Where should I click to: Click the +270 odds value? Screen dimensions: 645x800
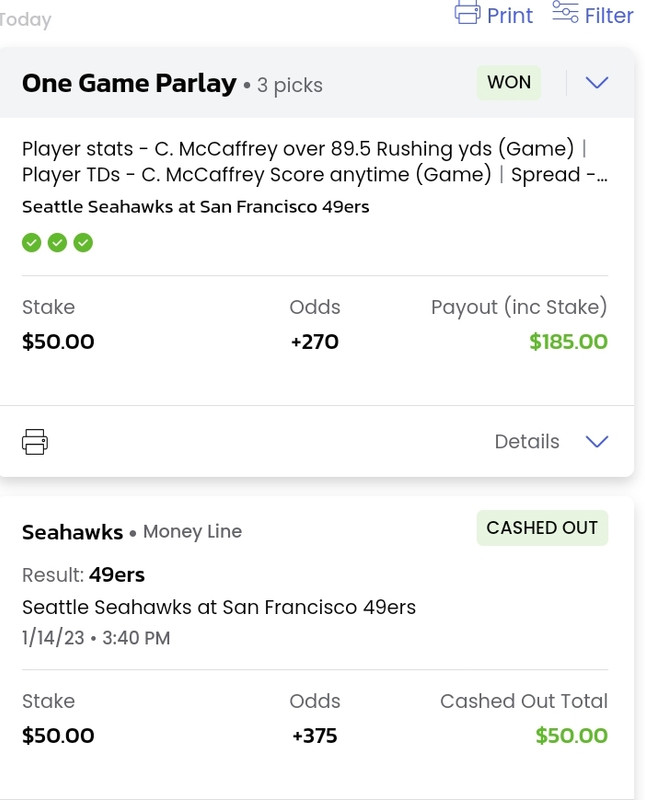click(314, 341)
